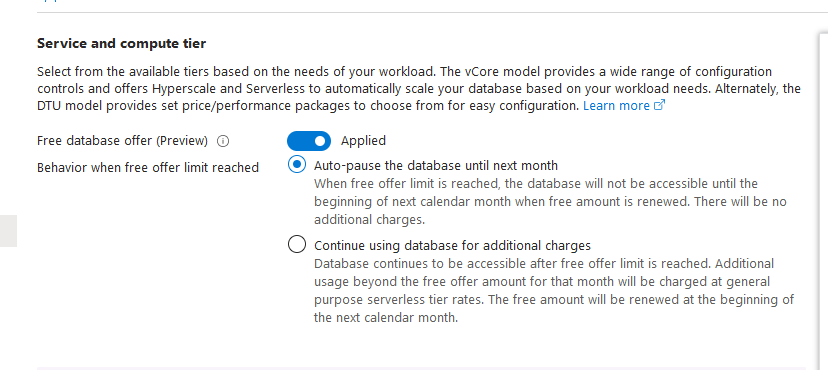Click the Service and compute tier heading
Screen dimensions: 828x370
pyautogui.click(x=121, y=43)
